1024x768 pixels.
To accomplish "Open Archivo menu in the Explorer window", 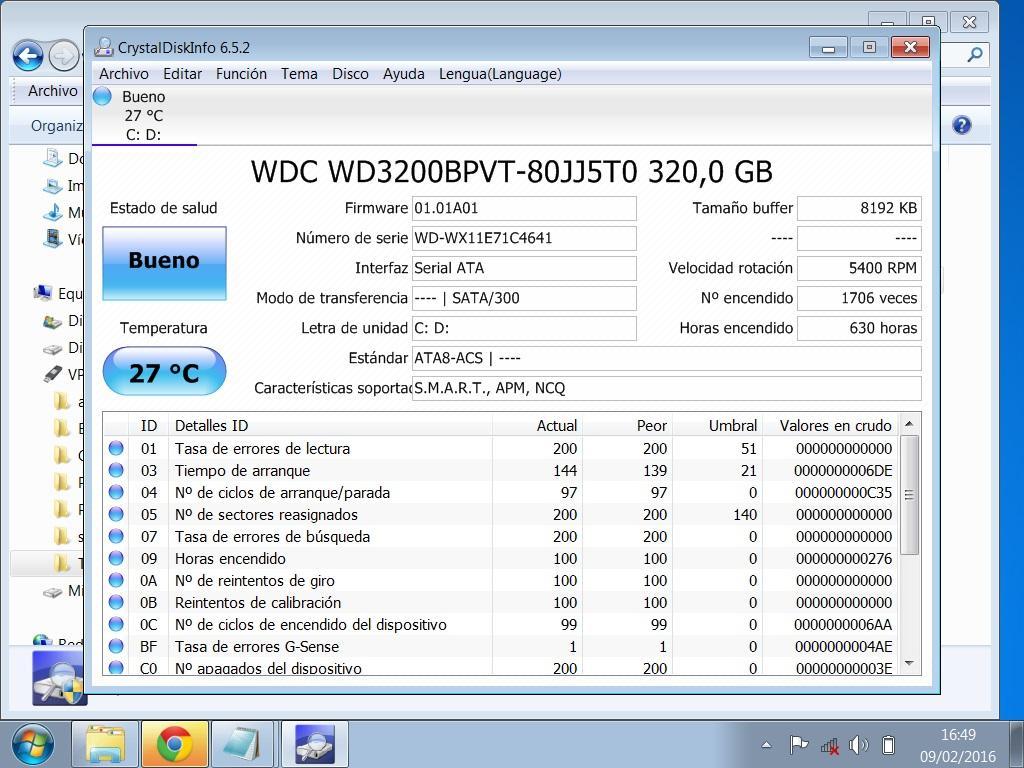I will [x=52, y=91].
